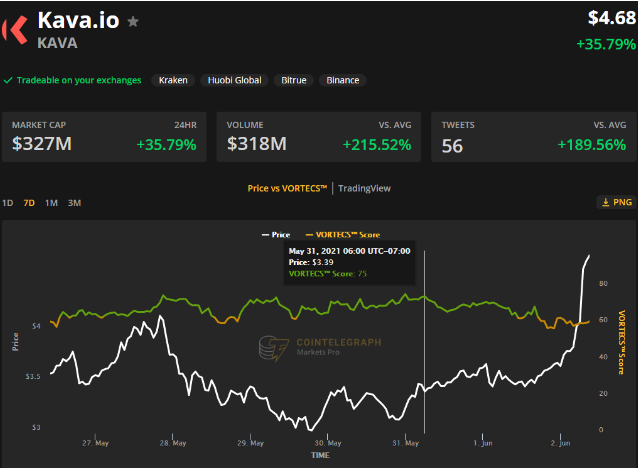Toggle the Price series in legend
The height and width of the screenshot is (468, 638).
pos(276,235)
